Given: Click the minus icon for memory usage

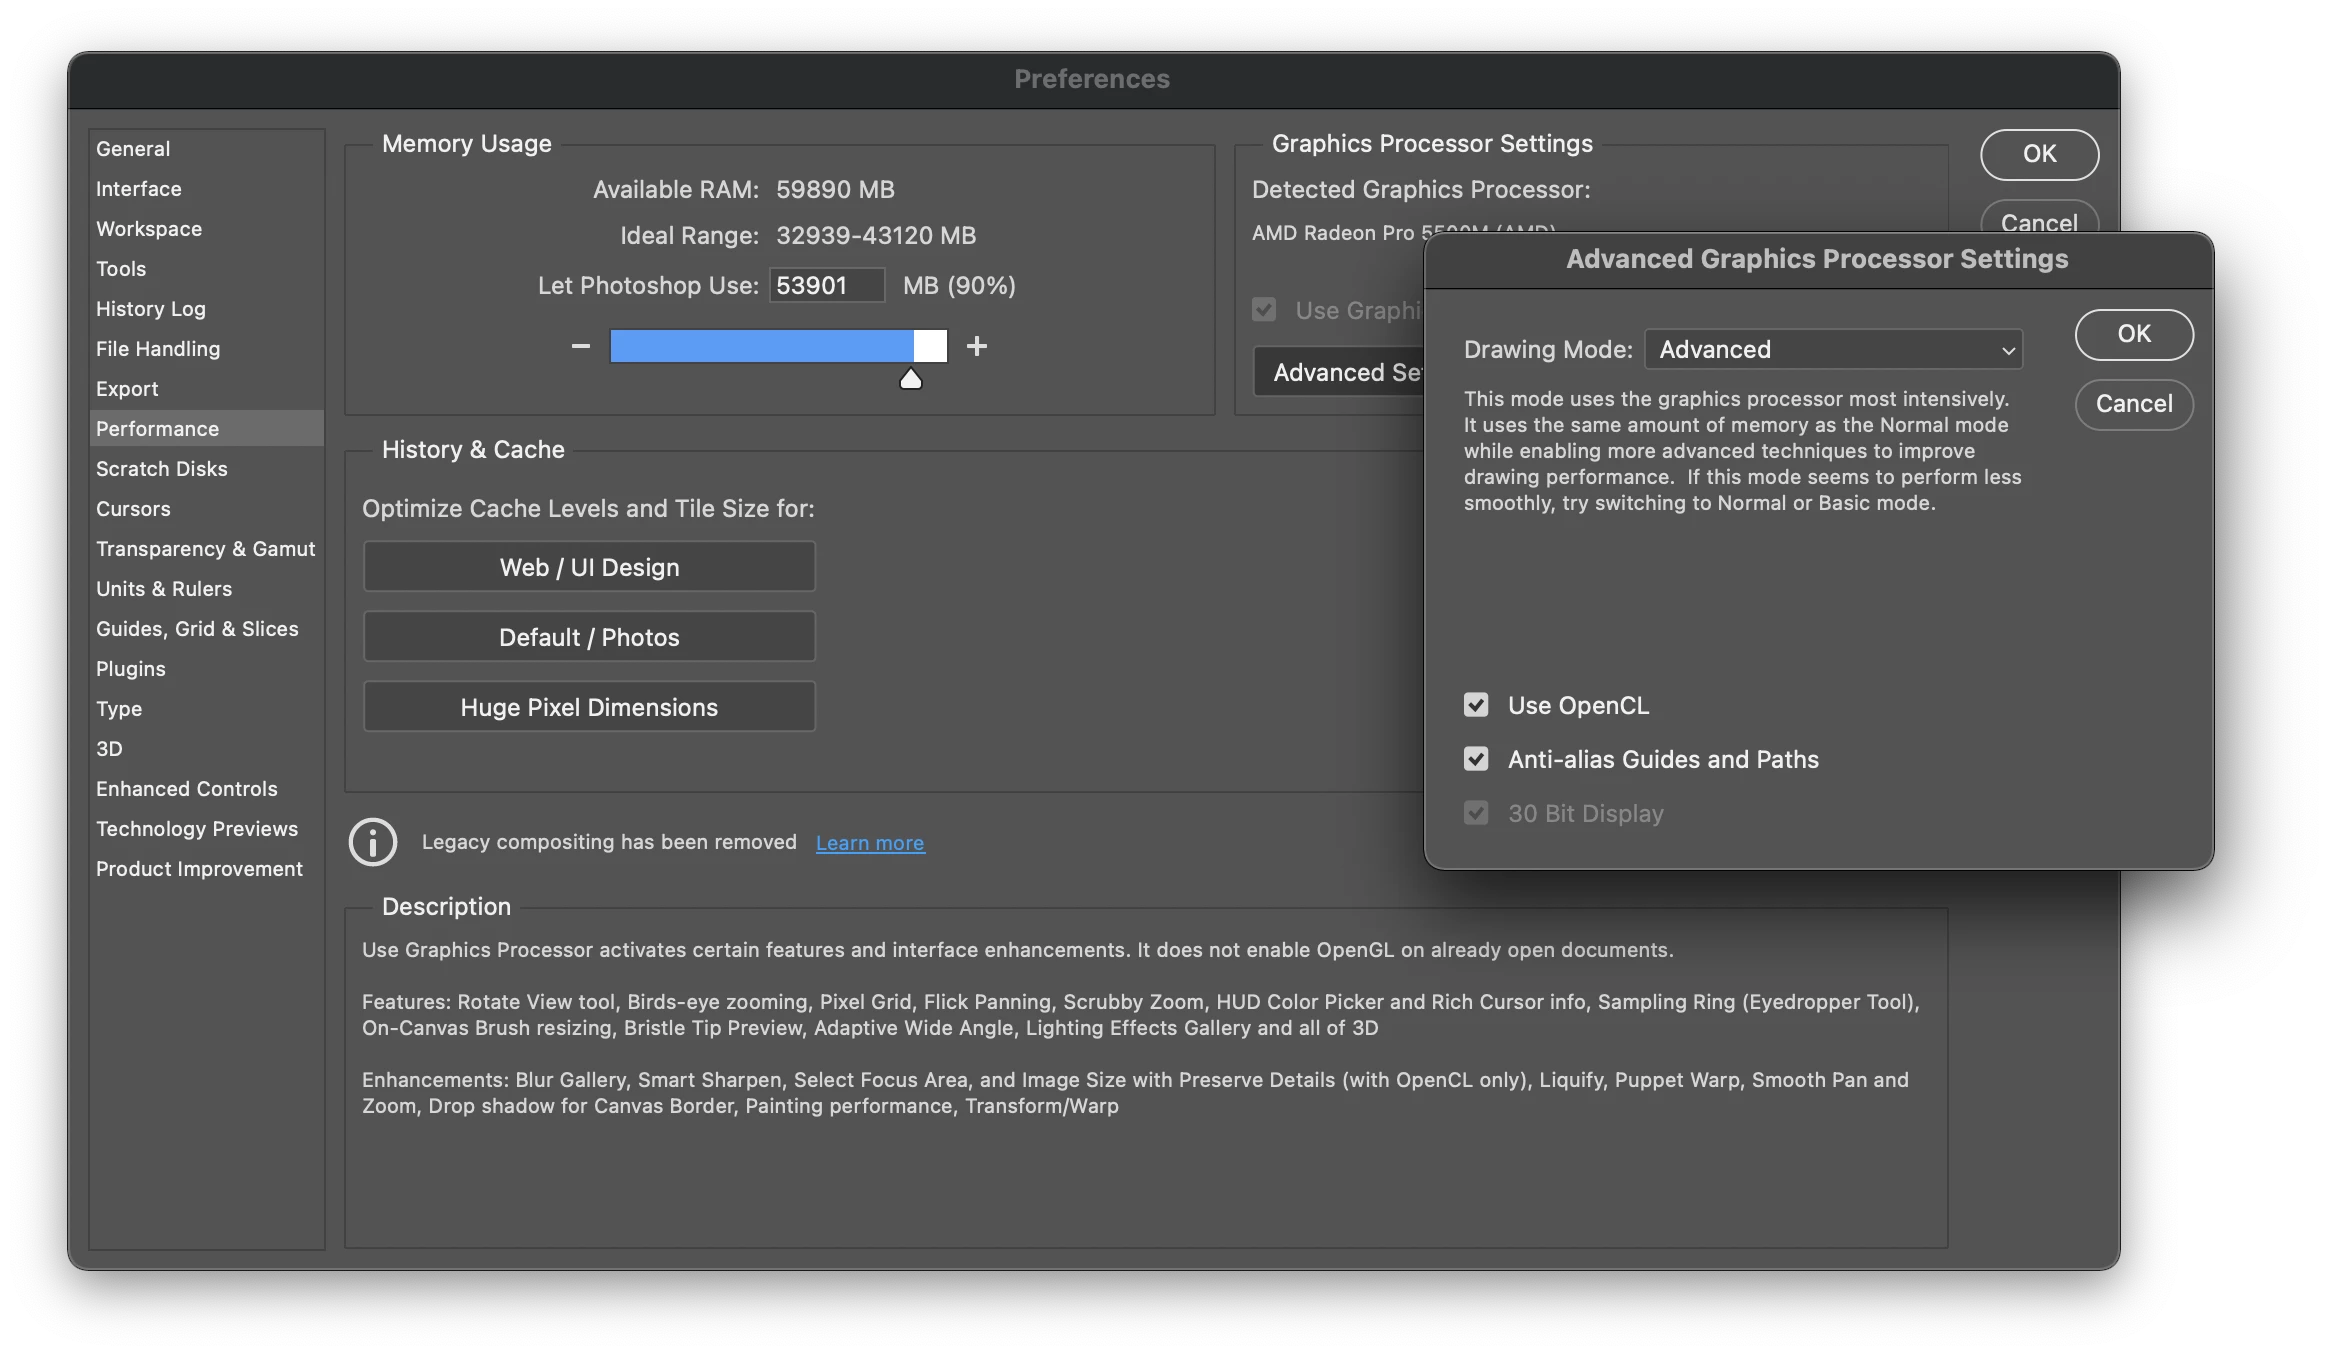Looking at the screenshot, I should (x=580, y=346).
